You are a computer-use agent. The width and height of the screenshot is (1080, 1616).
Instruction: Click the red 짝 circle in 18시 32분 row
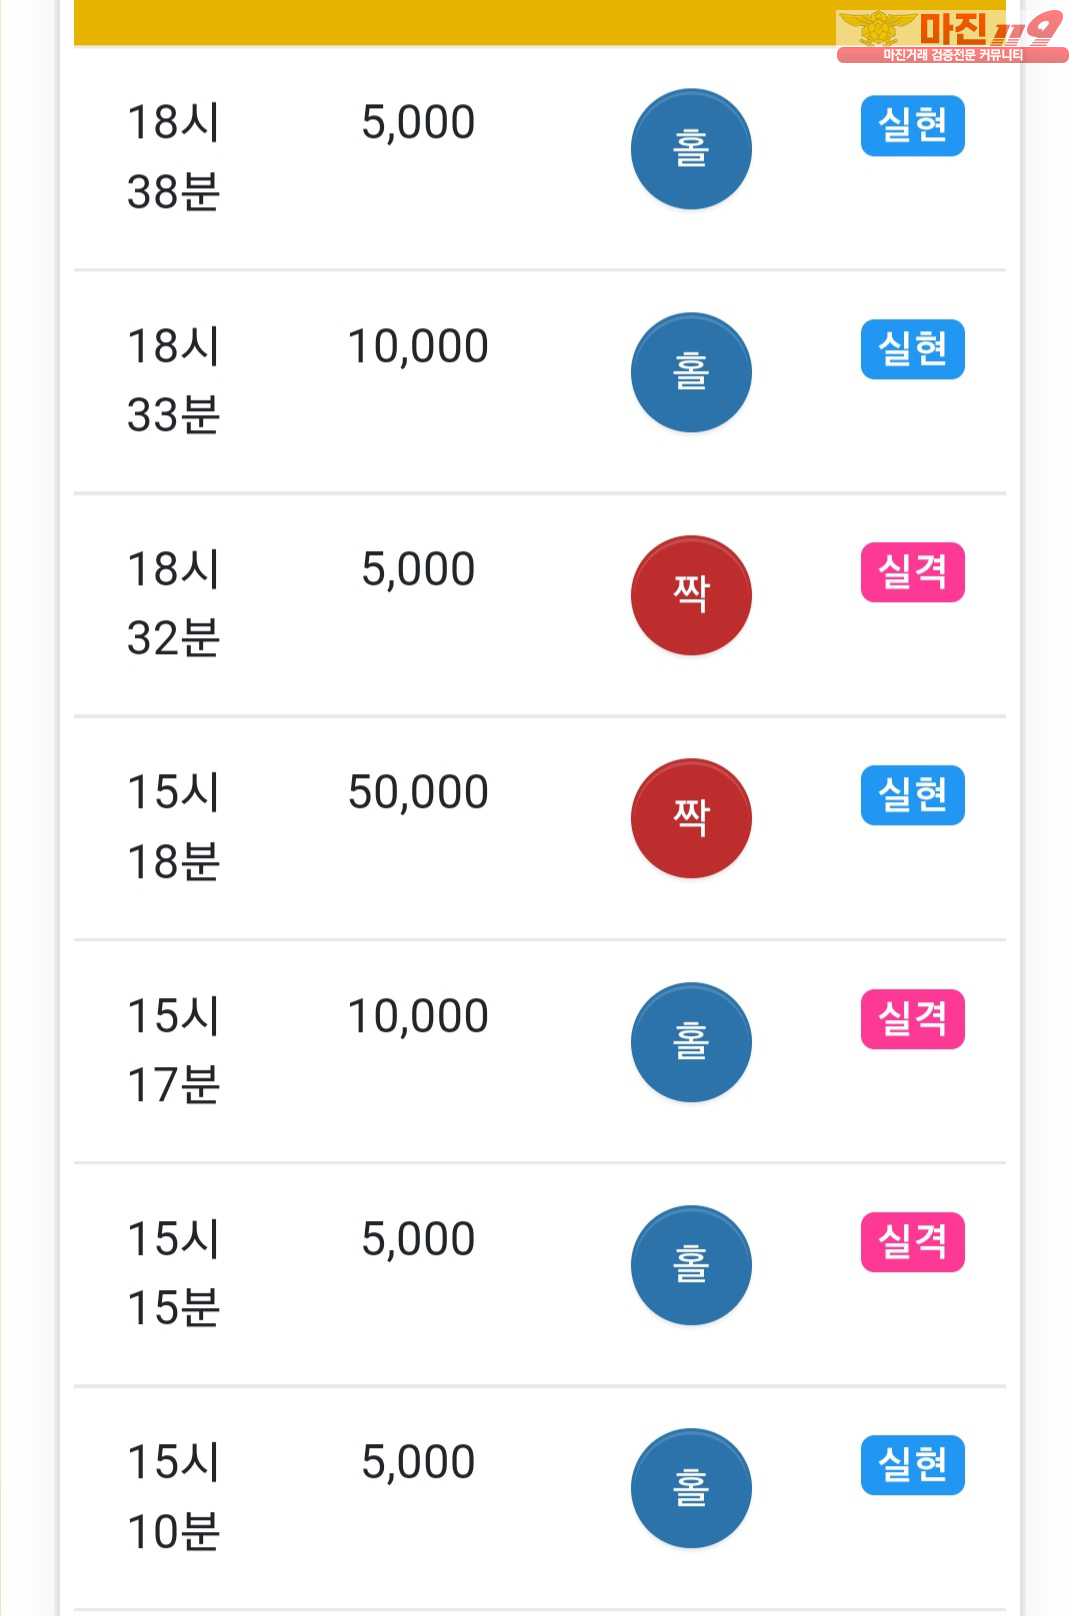(x=691, y=596)
